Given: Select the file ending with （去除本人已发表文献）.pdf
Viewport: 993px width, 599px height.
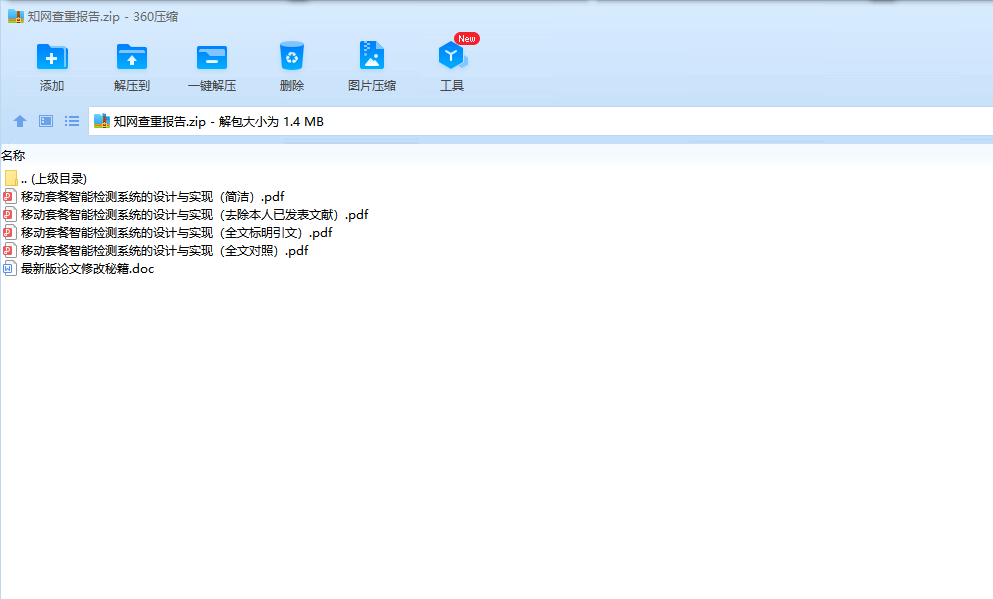Looking at the screenshot, I should [186, 215].
